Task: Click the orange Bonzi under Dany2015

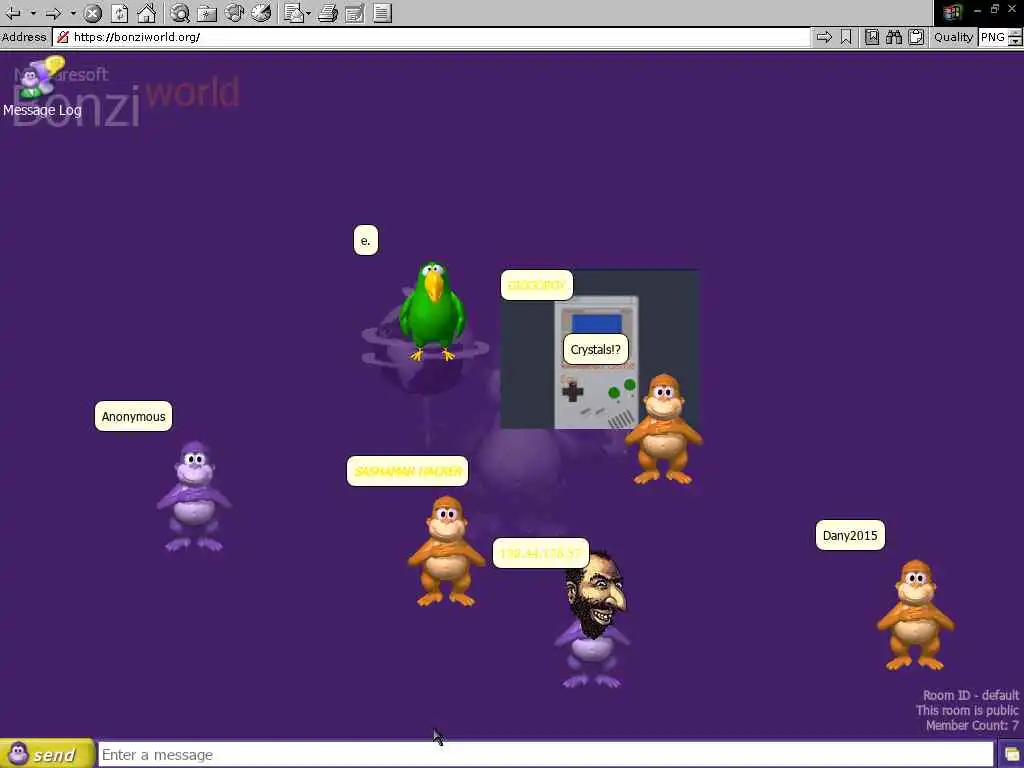Action: click(915, 615)
